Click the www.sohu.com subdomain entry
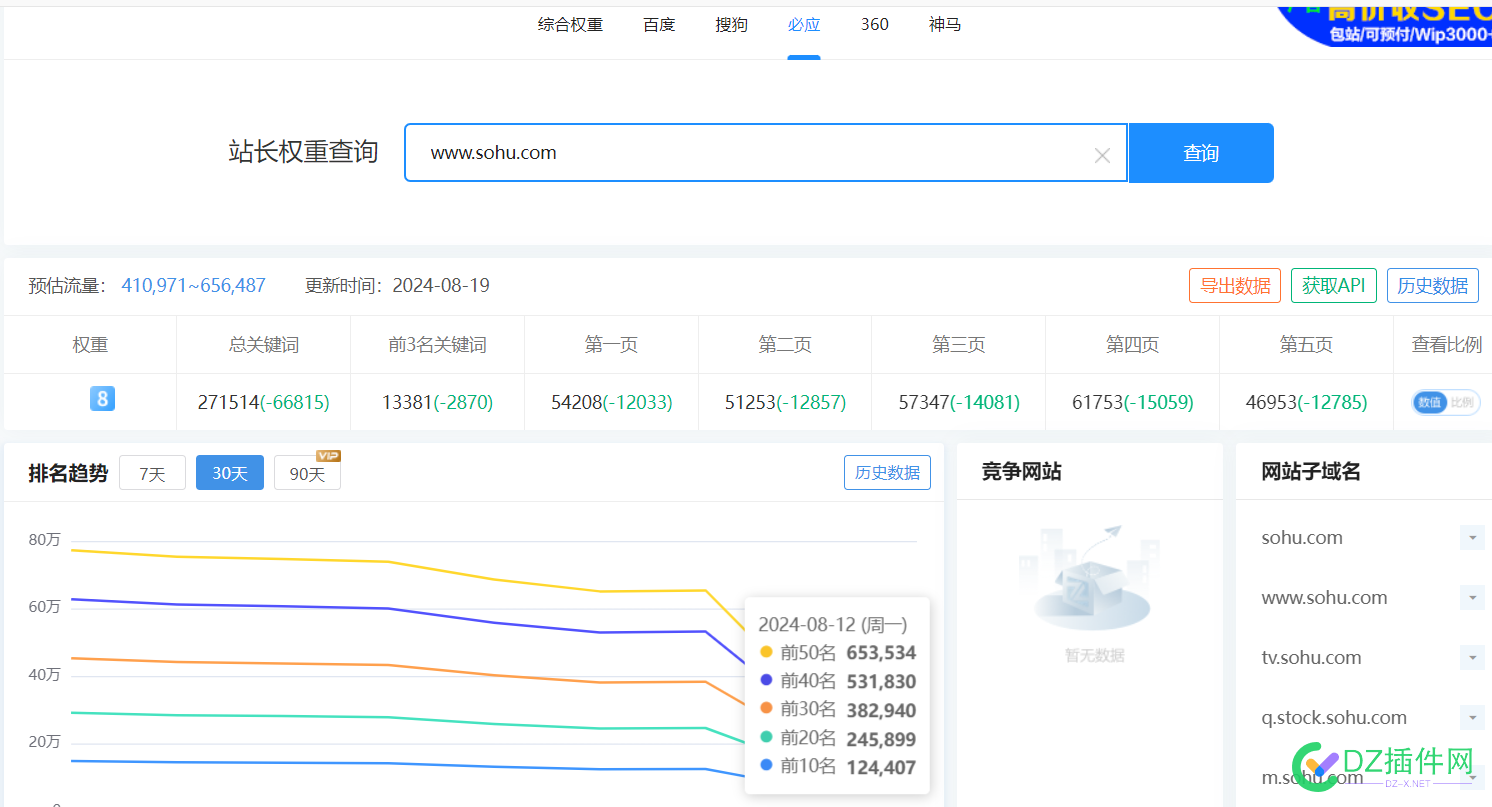 tap(1324, 598)
